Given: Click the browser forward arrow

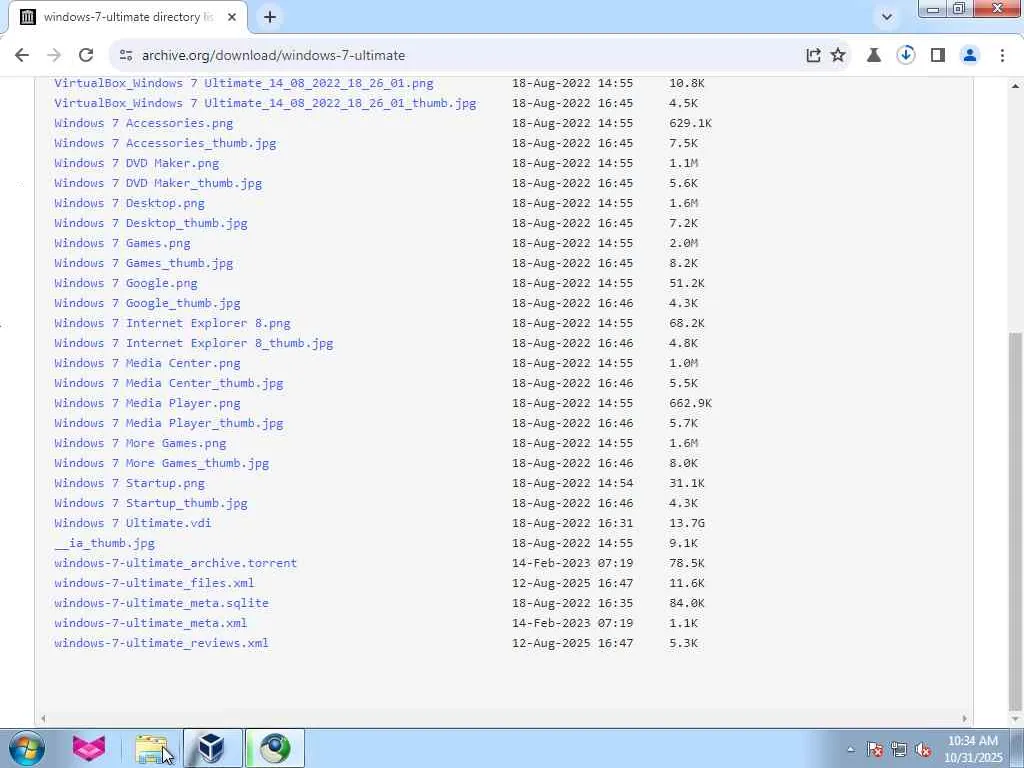Looking at the screenshot, I should (x=54, y=56).
